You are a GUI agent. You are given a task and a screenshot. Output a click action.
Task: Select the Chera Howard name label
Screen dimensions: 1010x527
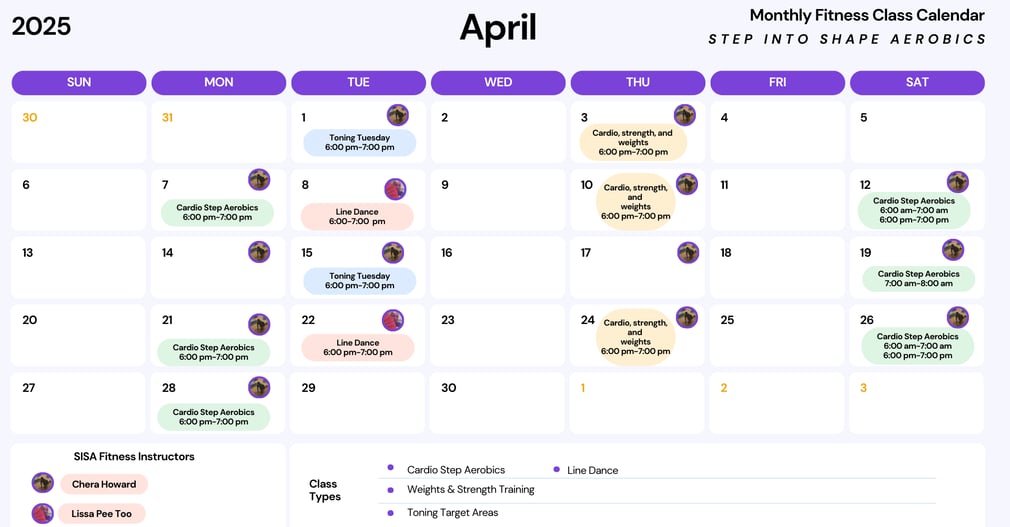(104, 484)
